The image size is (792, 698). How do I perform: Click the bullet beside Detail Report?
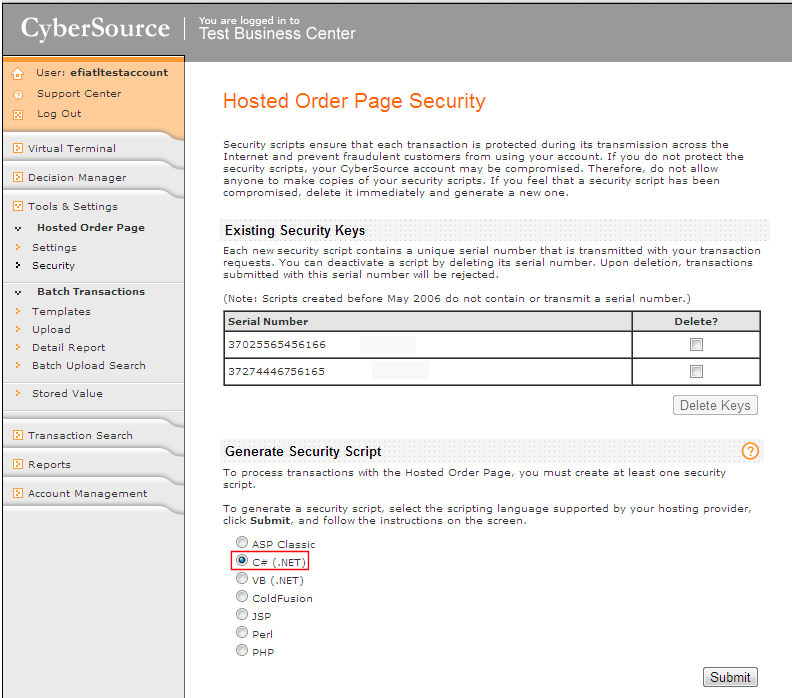pos(18,347)
